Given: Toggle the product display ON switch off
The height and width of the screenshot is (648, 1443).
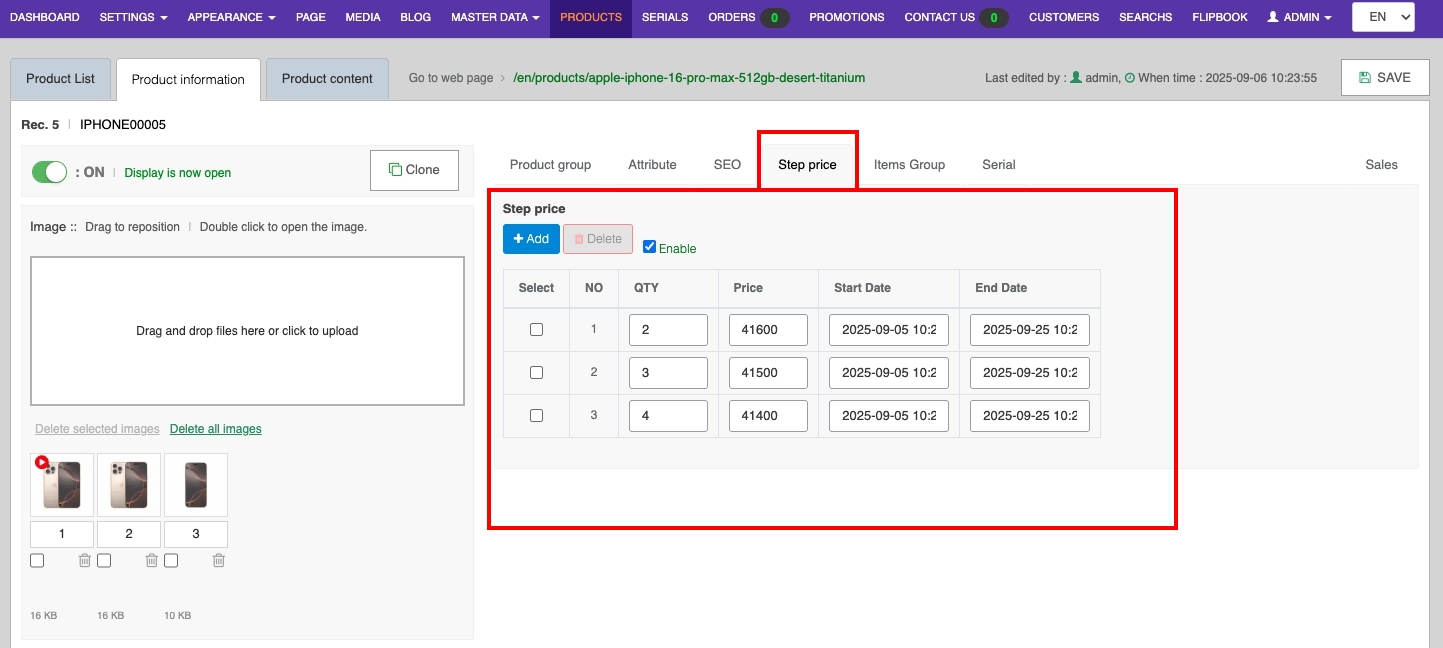Looking at the screenshot, I should 49,172.
